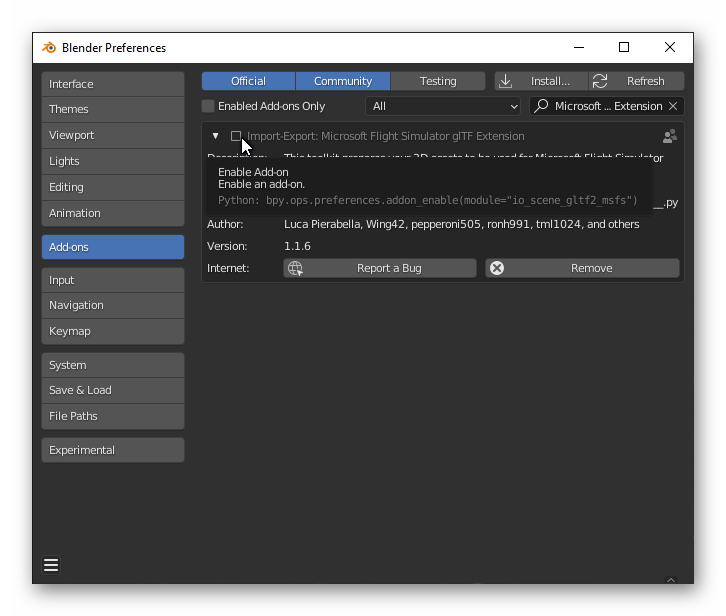
Task: Open the Viewport preferences section
Action: pos(113,135)
